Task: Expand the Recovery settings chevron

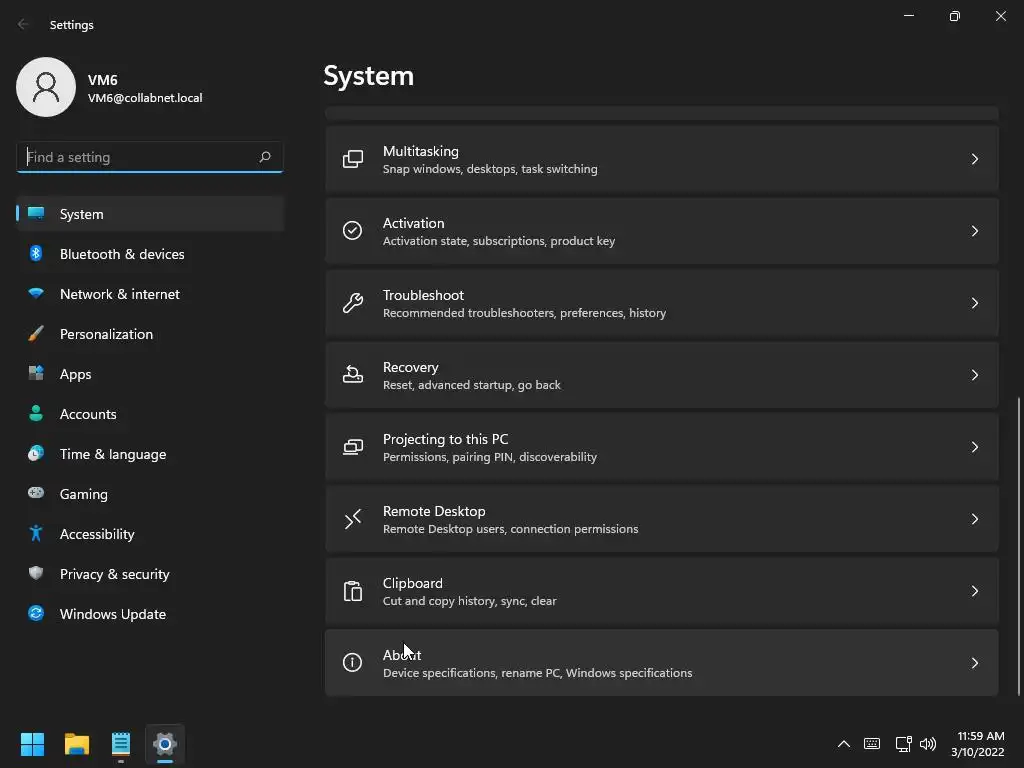Action: point(974,375)
